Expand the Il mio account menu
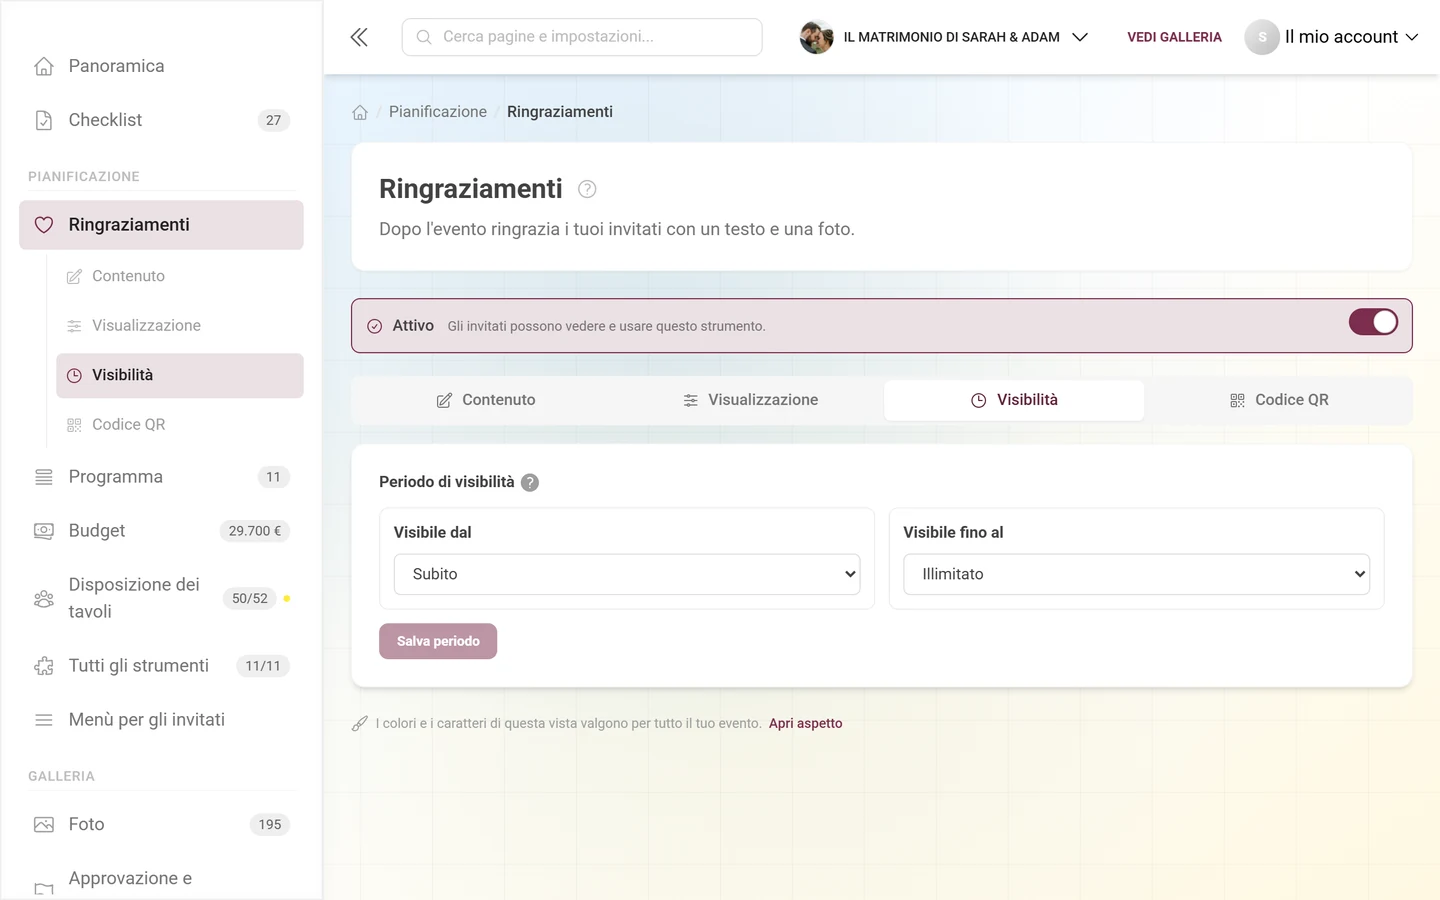The width and height of the screenshot is (1440, 900). 1332,37
